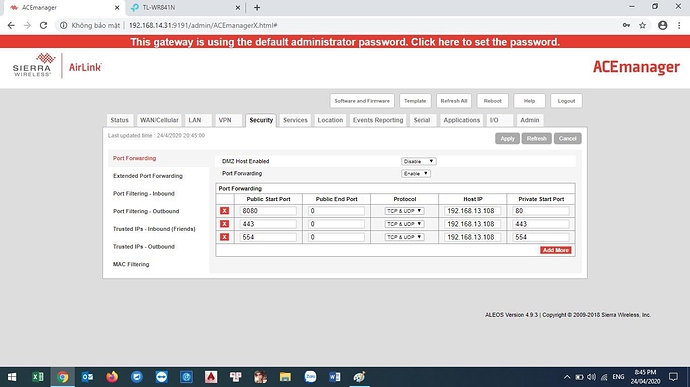Bookmark this page with the star icon
Image resolution: width=690 pixels, height=387 pixels.
[x=642, y=26]
